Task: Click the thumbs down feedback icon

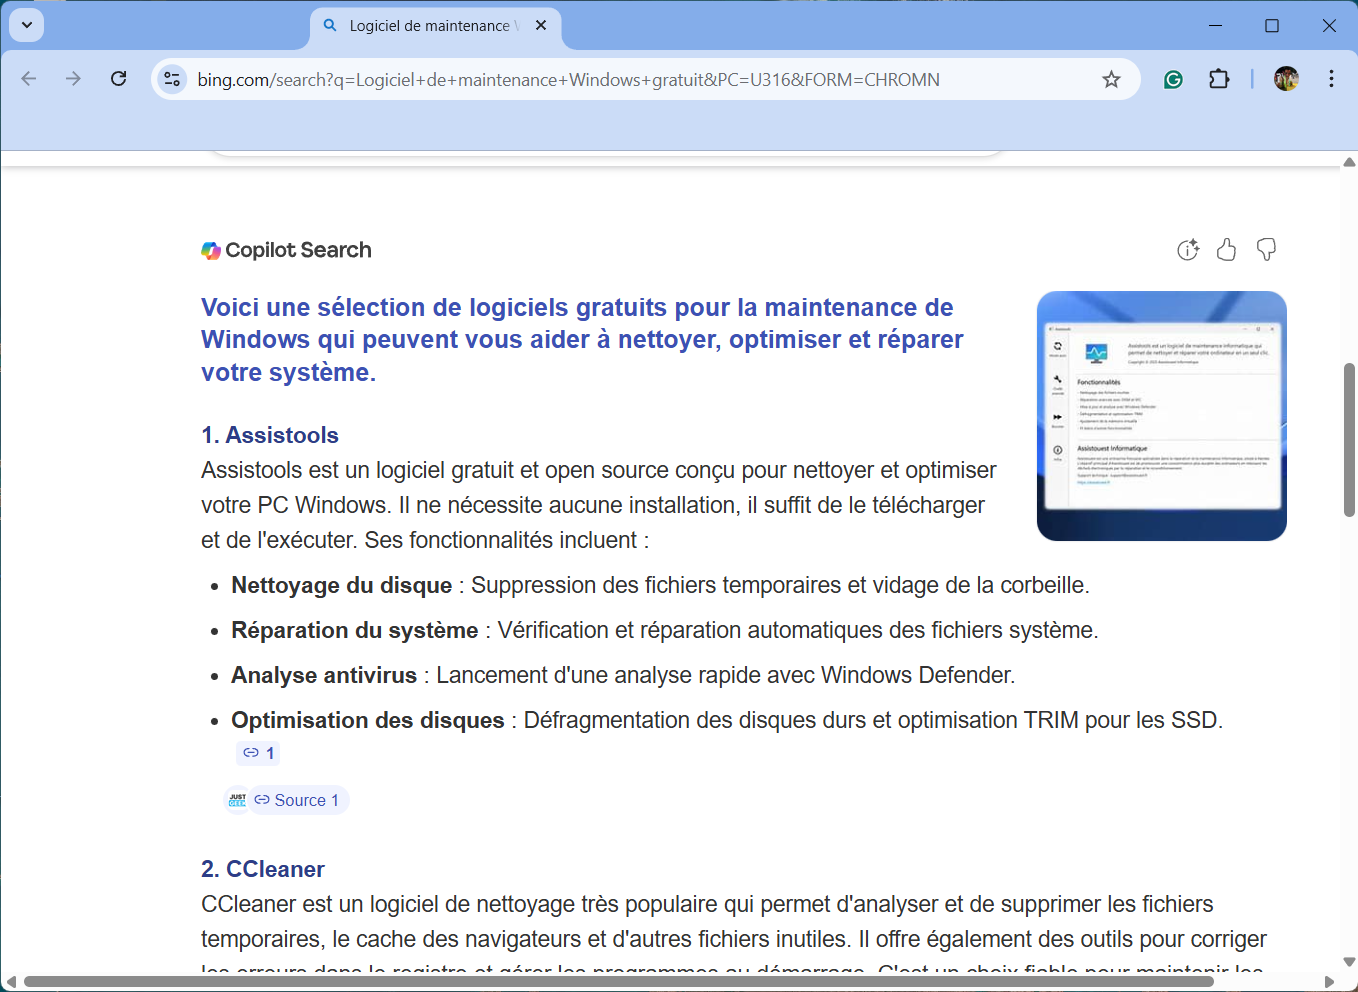Action: pos(1266,250)
